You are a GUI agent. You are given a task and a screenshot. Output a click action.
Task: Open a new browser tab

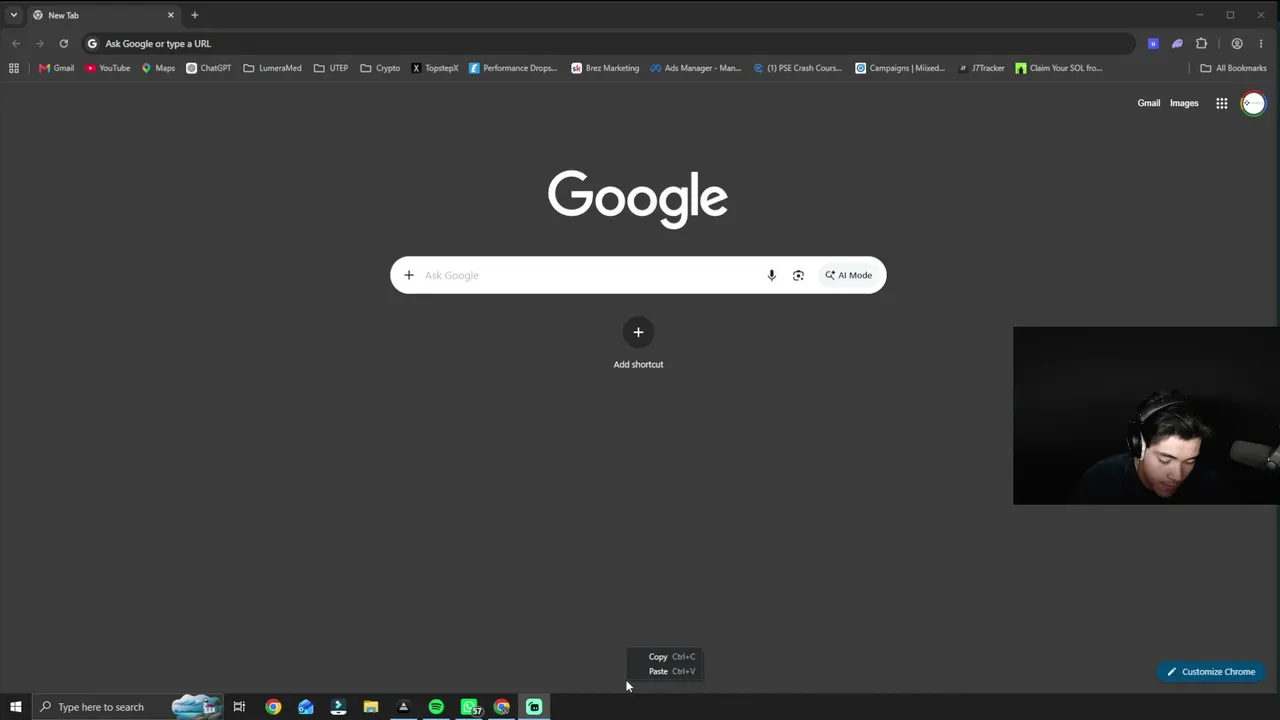(x=194, y=15)
